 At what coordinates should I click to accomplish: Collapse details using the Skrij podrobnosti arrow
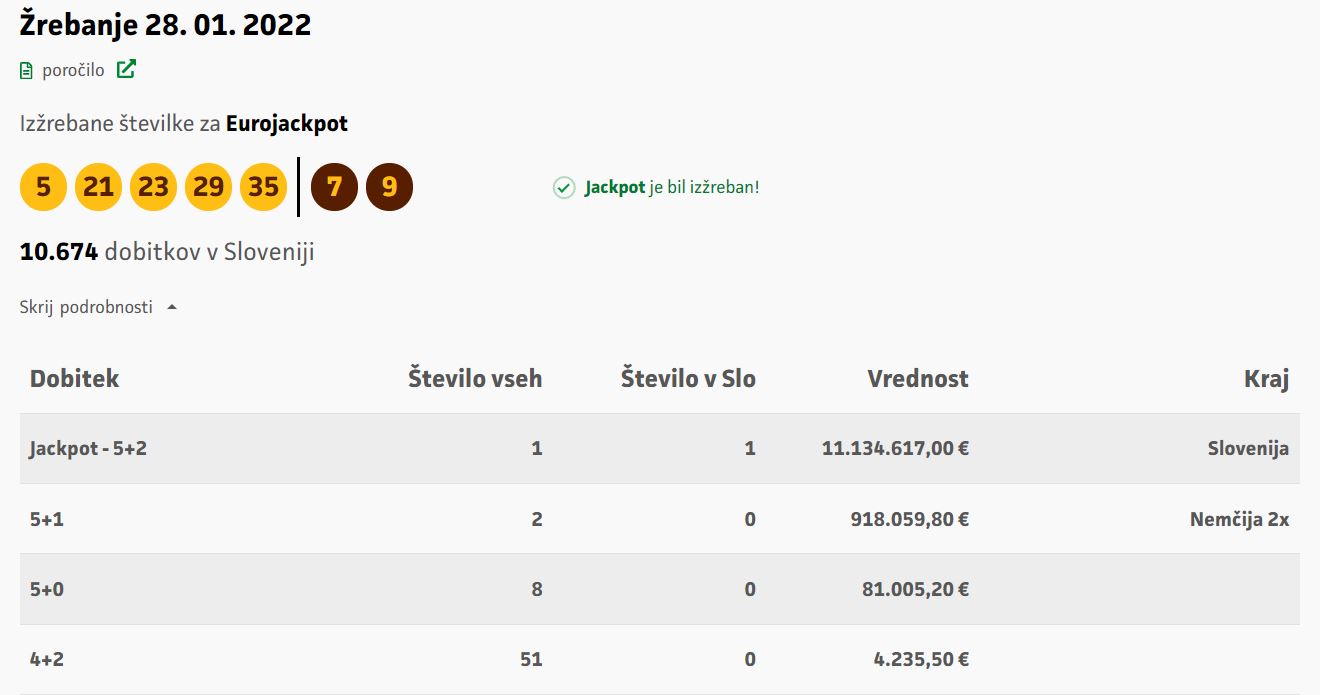[x=172, y=308]
